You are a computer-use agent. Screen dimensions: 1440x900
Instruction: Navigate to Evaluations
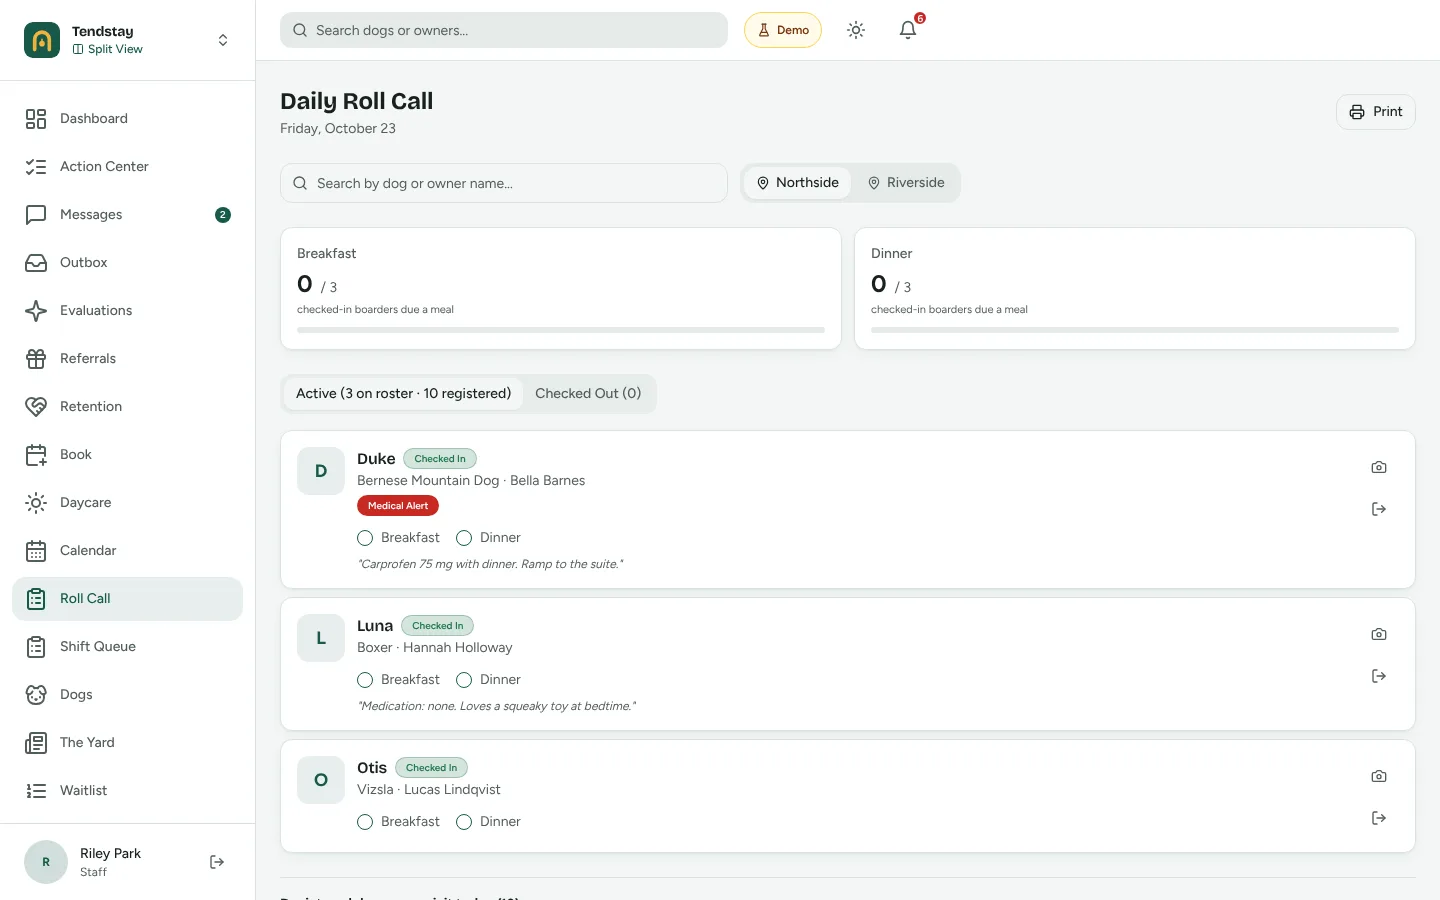pyautogui.click(x=127, y=311)
